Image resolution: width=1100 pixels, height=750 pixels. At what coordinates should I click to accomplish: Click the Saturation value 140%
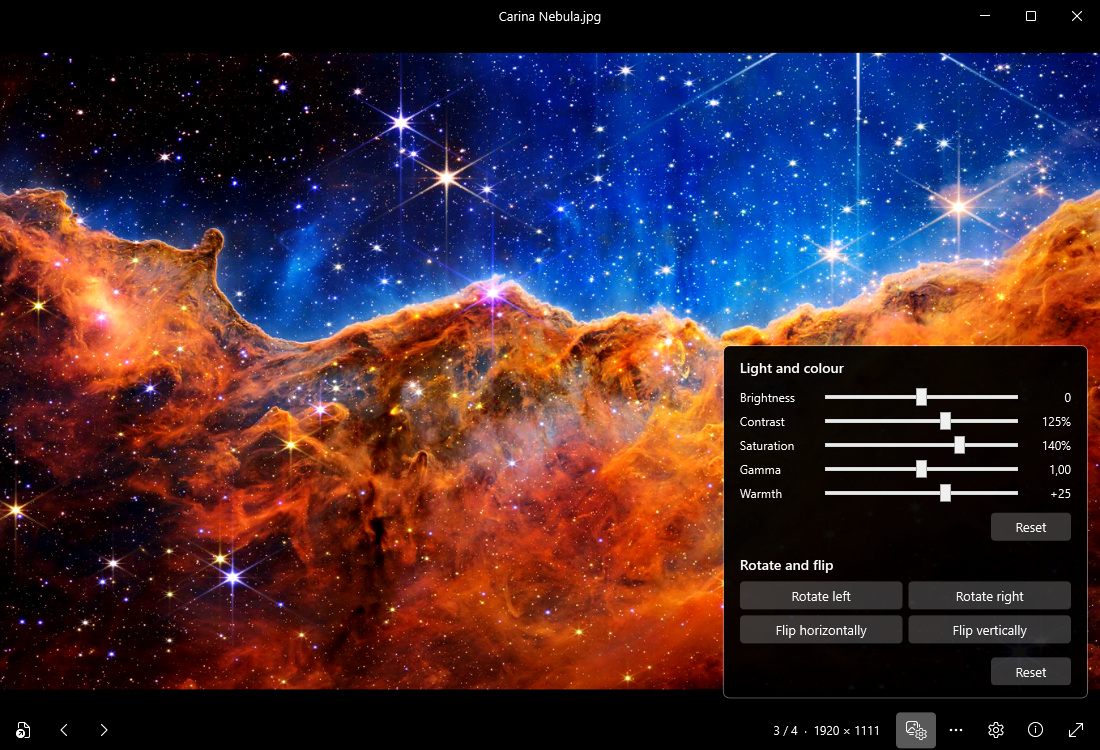[1056, 446]
